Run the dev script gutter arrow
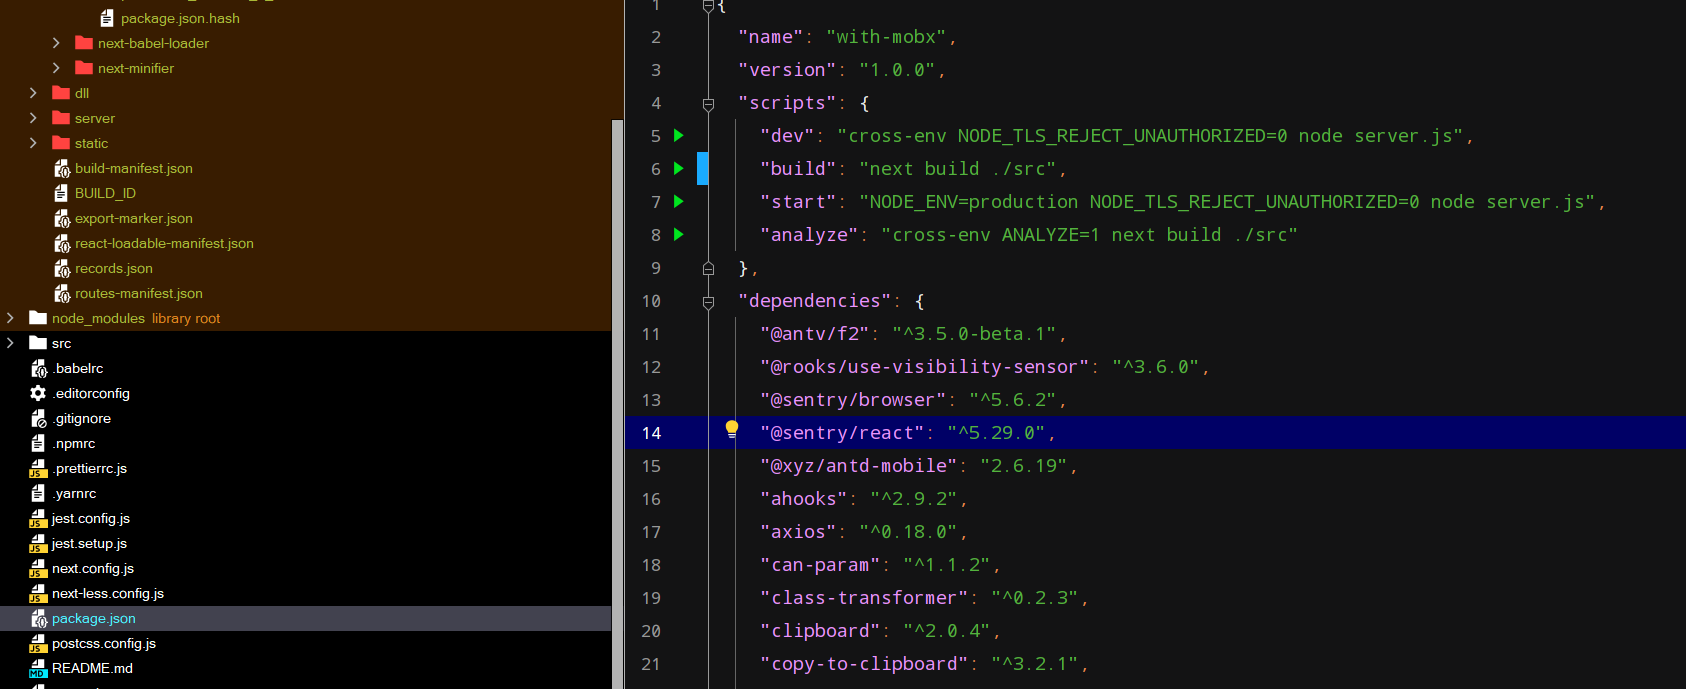Screen dimensions: 1686x689 point(679,135)
